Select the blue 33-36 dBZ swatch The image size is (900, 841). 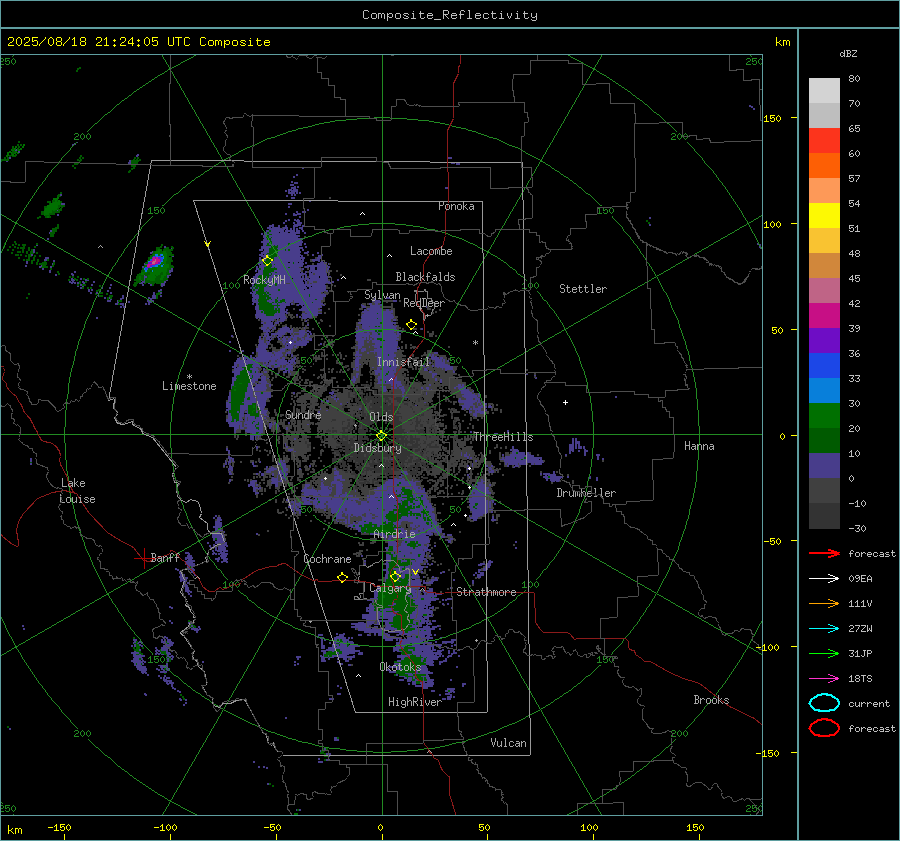coord(824,366)
